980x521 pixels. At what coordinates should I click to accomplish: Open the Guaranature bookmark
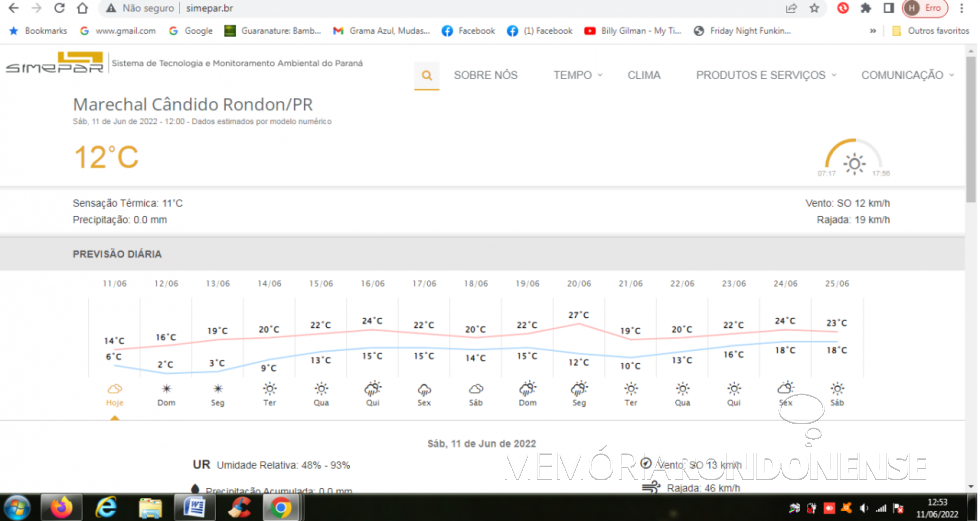tap(272, 31)
